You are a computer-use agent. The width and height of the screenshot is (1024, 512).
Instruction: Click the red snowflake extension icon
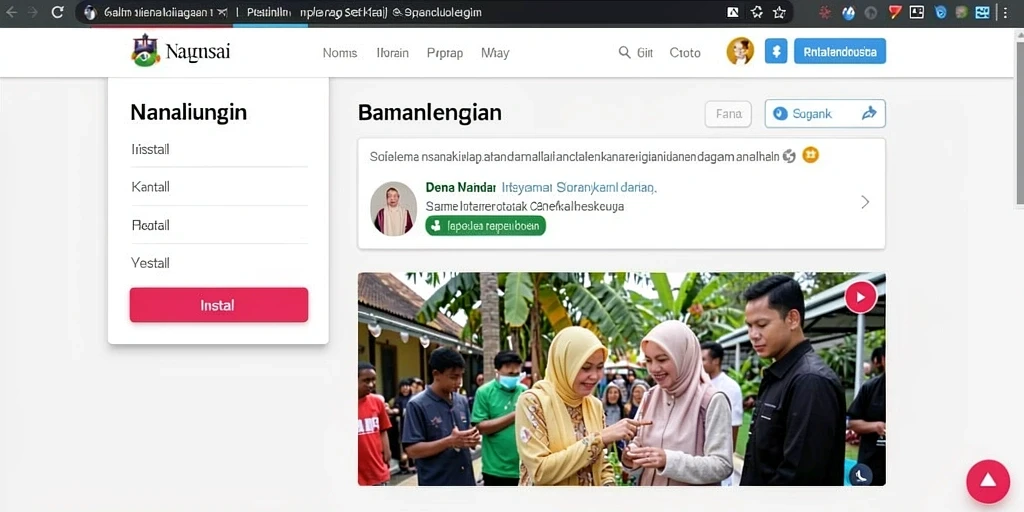point(825,12)
